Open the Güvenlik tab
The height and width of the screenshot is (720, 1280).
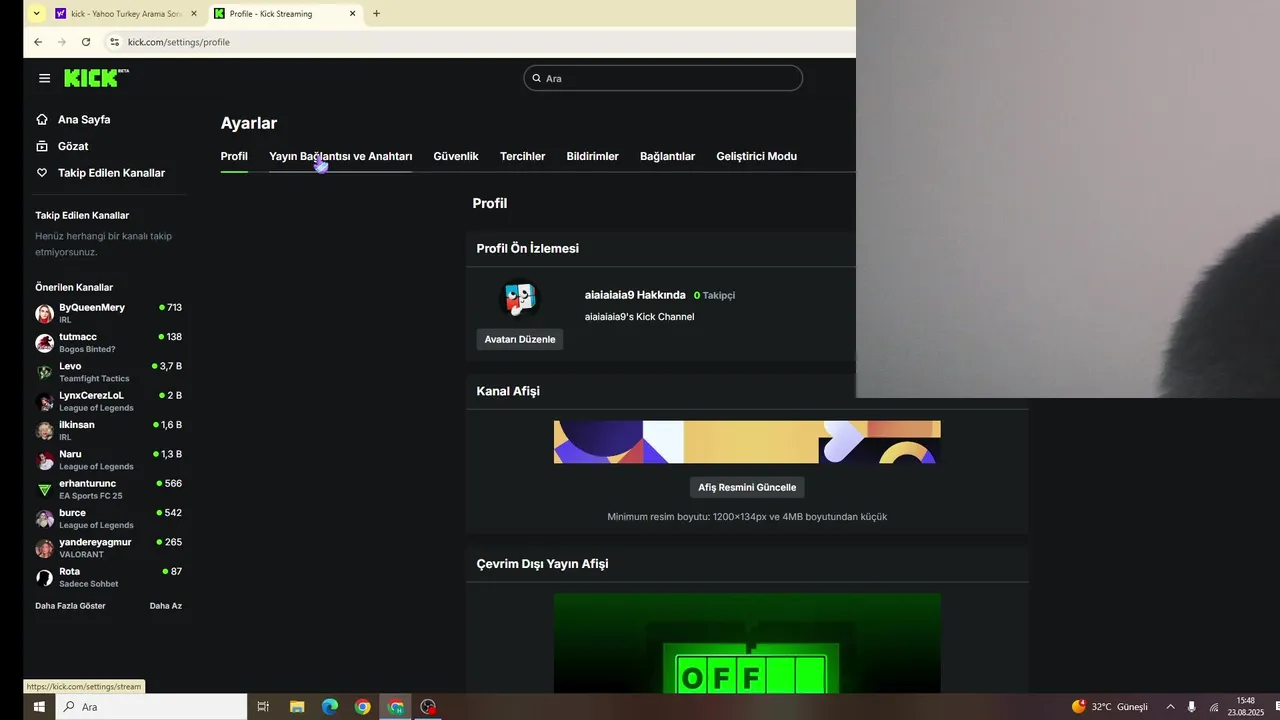click(x=456, y=156)
